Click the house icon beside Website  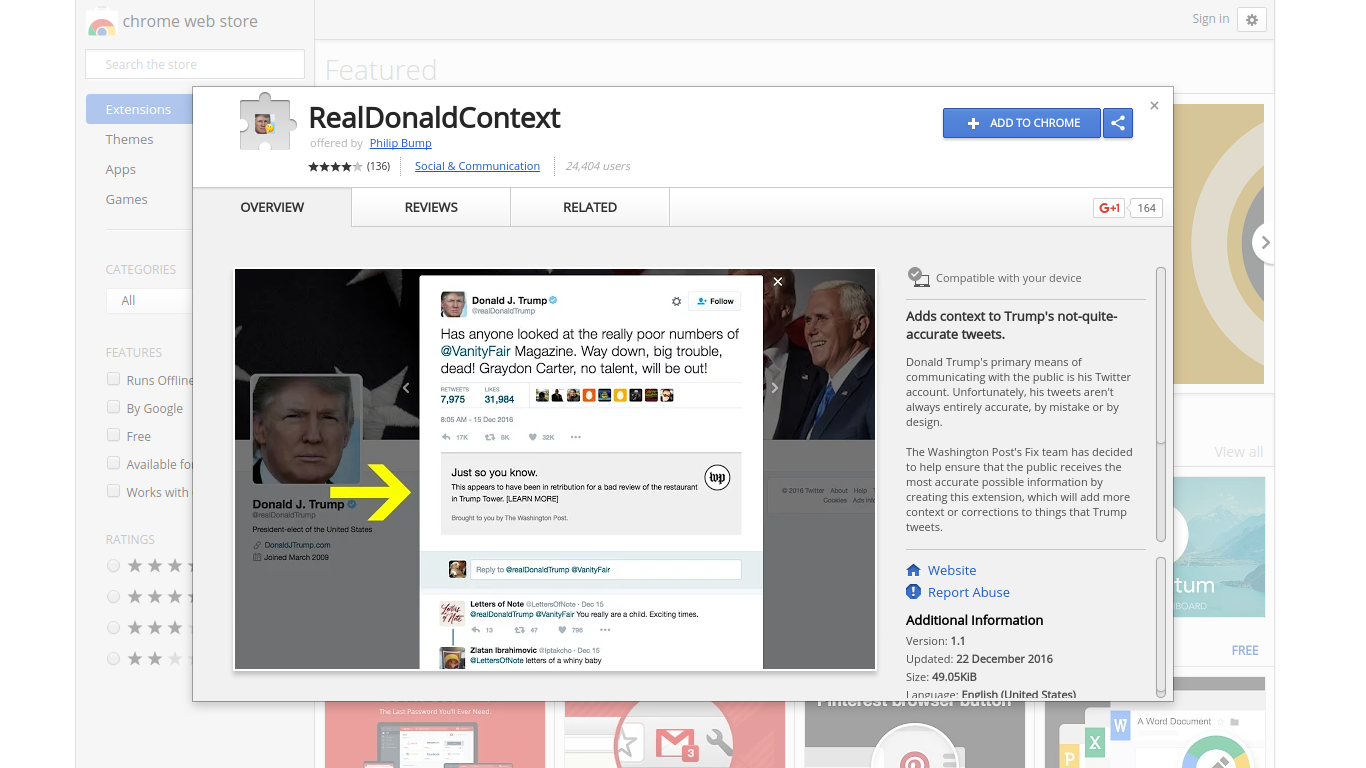click(913, 570)
